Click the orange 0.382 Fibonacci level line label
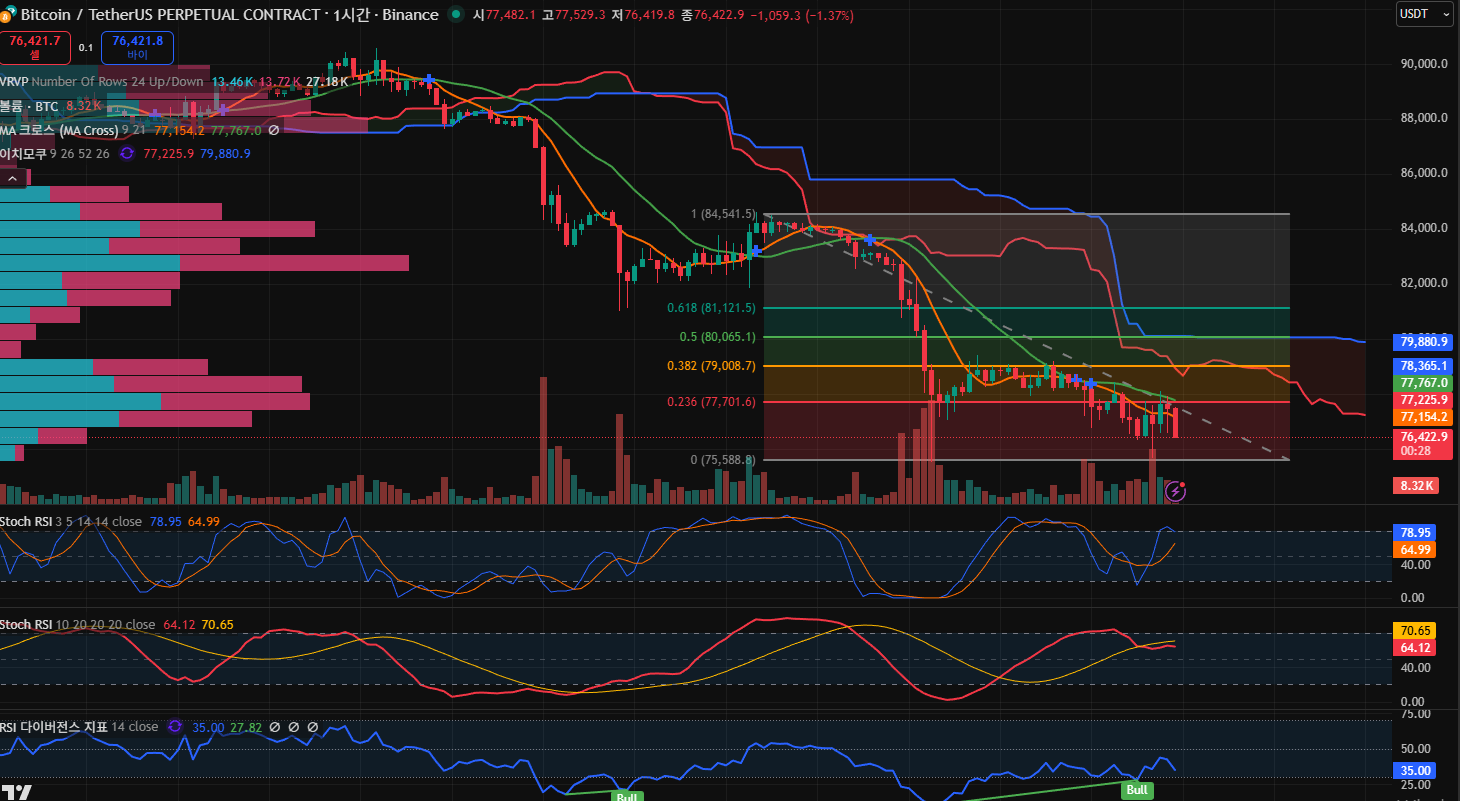The height and width of the screenshot is (801, 1460). click(x=711, y=366)
